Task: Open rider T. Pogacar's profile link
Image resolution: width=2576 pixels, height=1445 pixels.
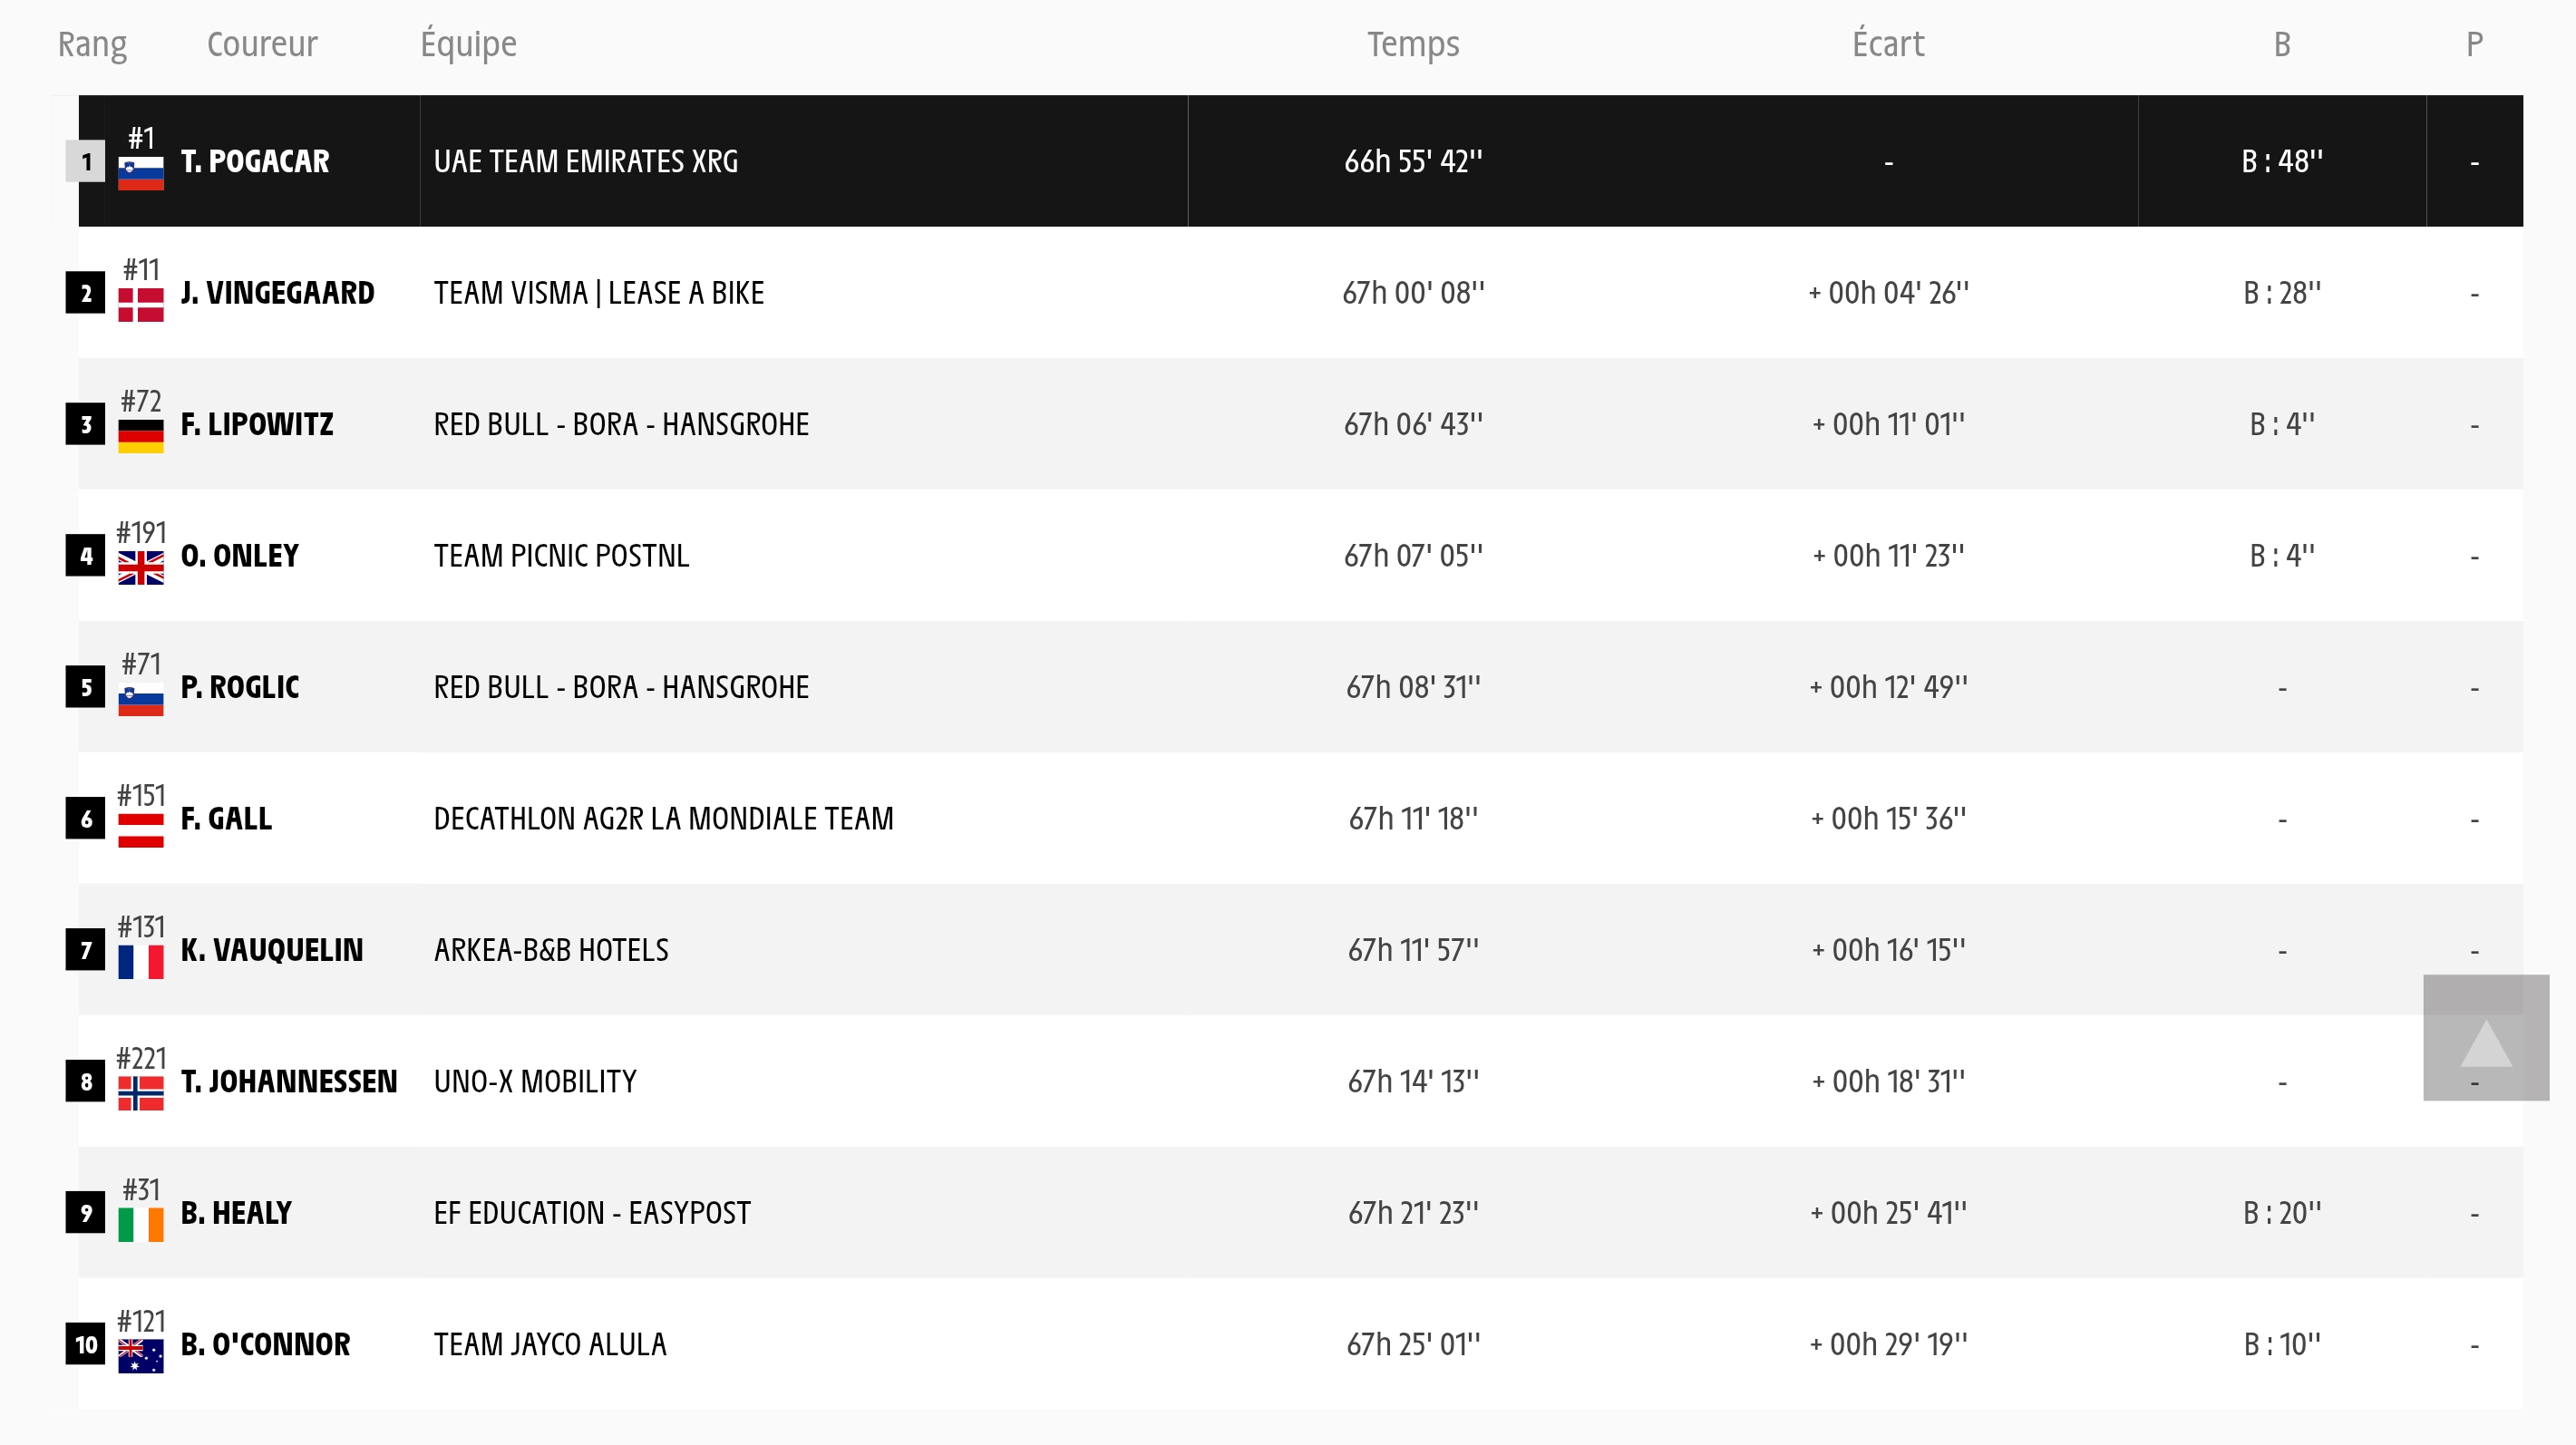Action: coord(255,161)
